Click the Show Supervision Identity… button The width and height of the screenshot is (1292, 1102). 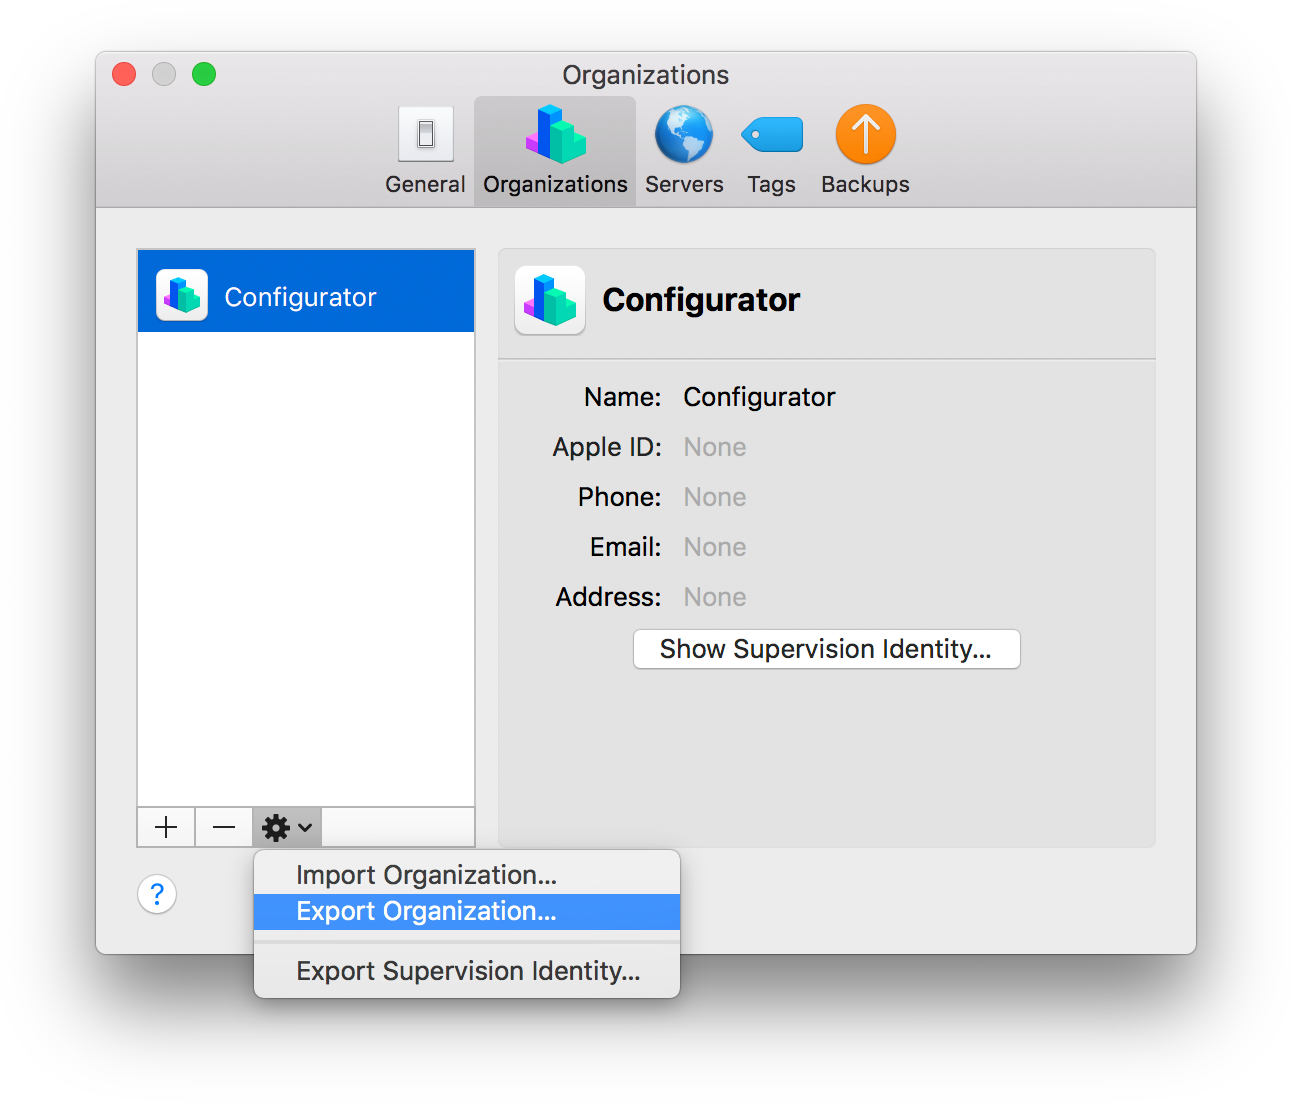[827, 649]
